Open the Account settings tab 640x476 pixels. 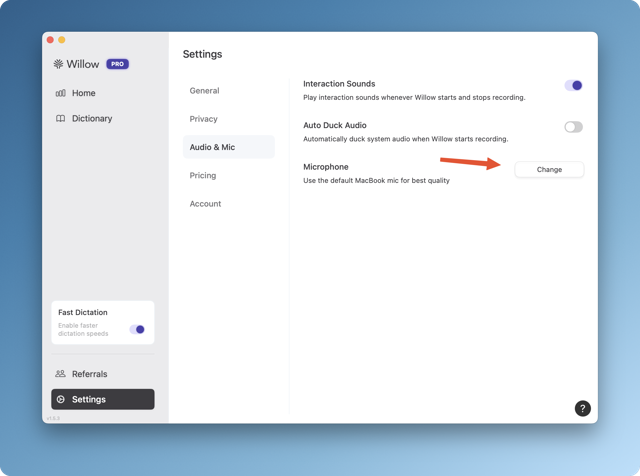coord(205,204)
